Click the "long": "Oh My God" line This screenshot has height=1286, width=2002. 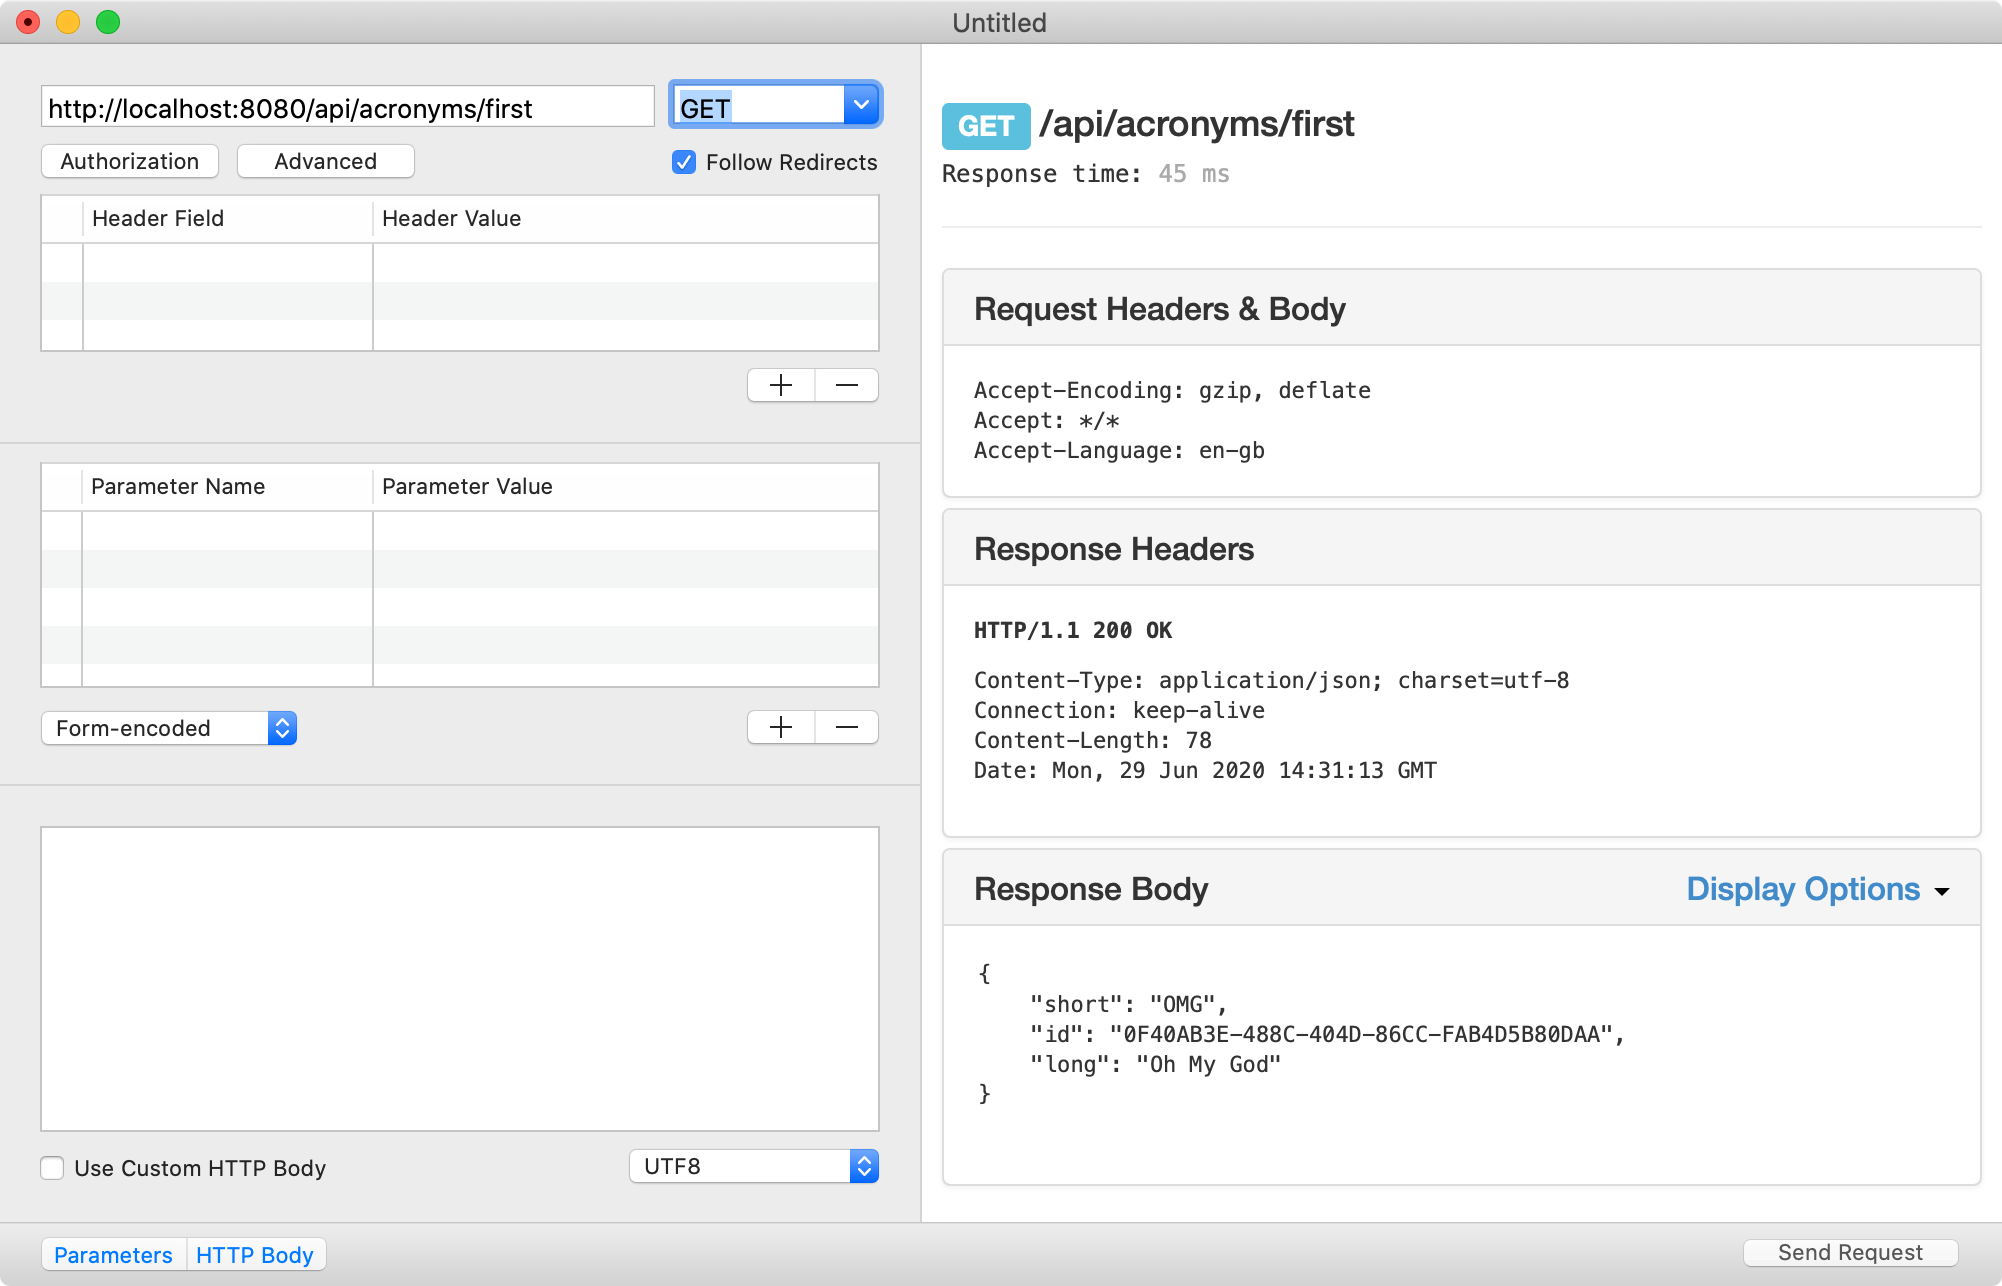(x=1155, y=1064)
